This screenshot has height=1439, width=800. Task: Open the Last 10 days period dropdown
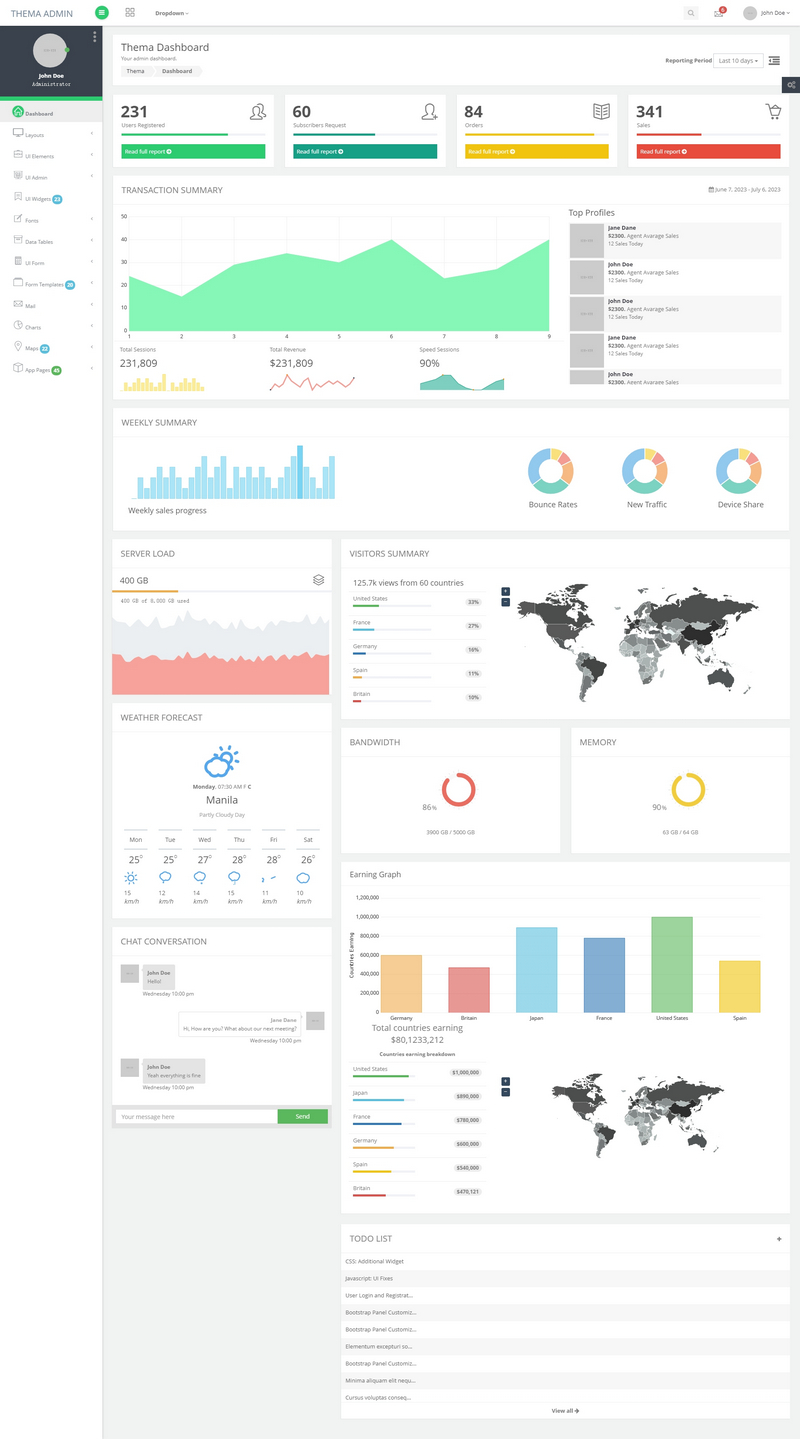[x=738, y=61]
